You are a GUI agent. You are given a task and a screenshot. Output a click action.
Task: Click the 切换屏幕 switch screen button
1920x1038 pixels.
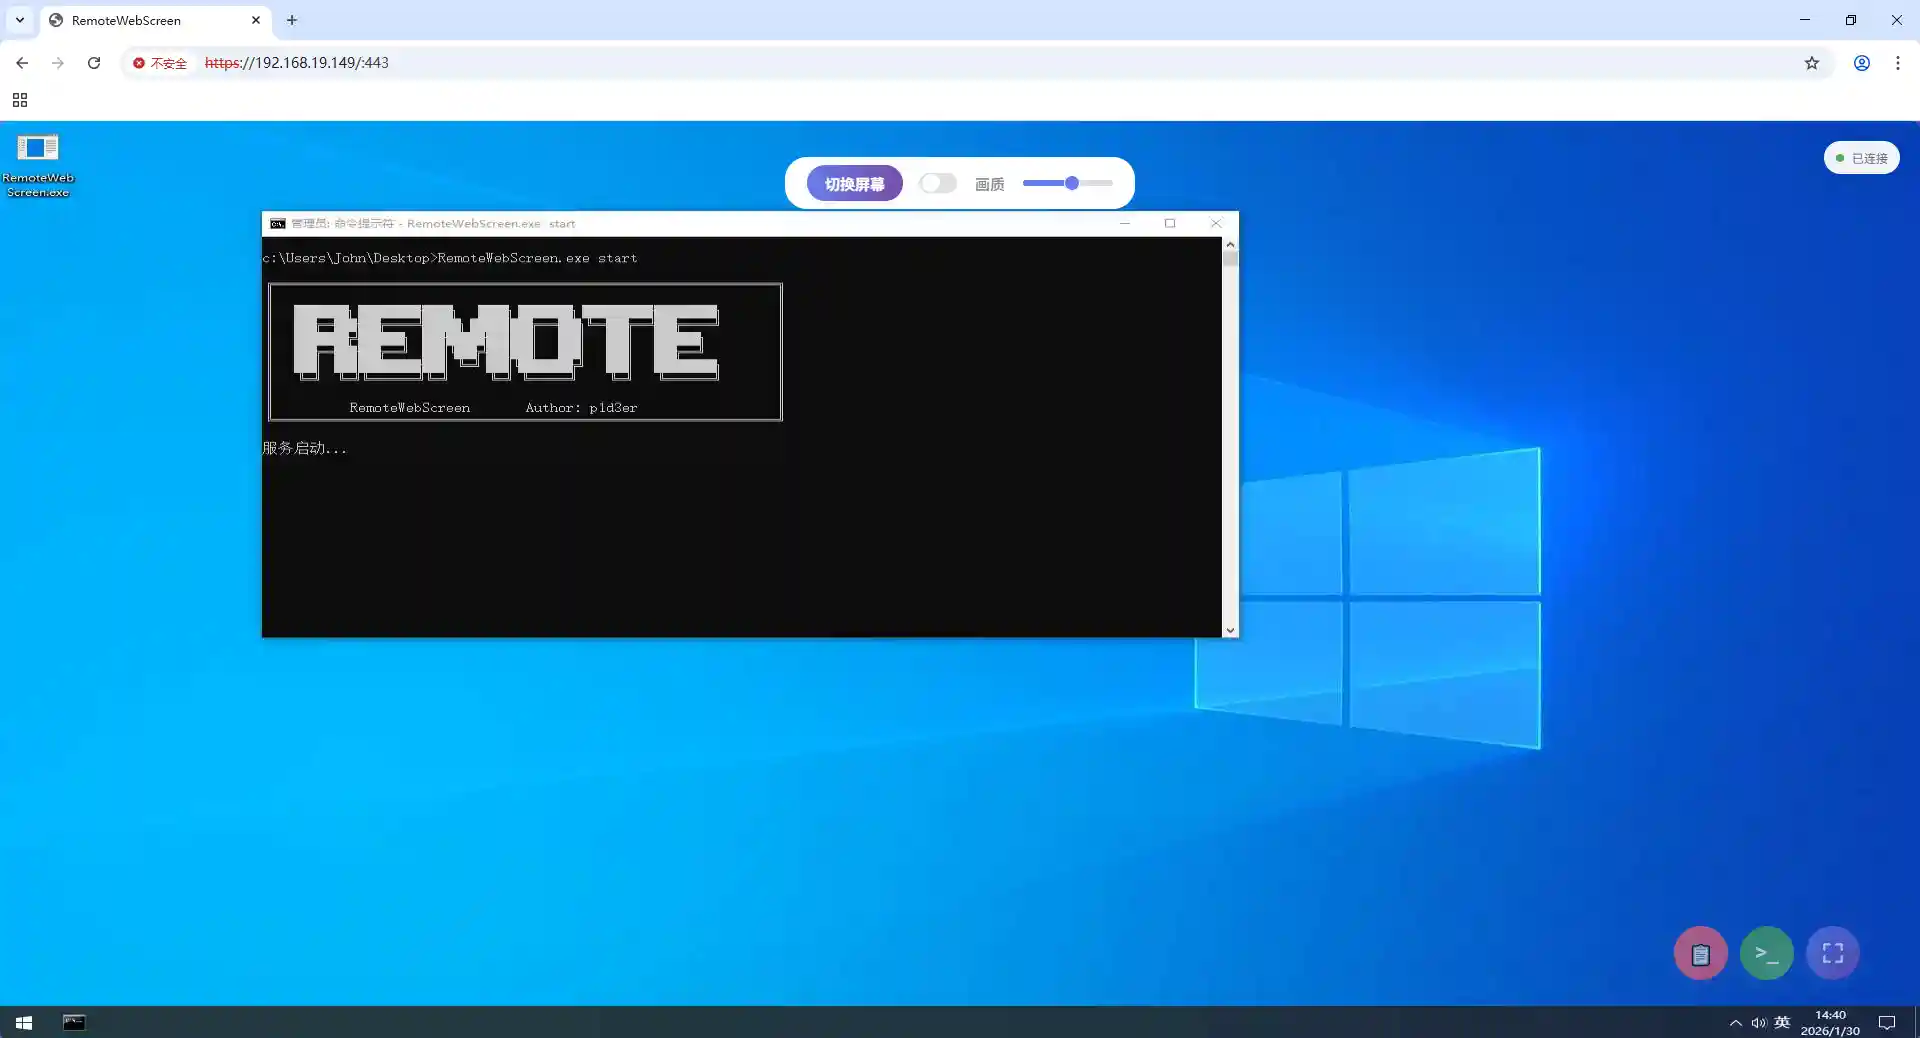tap(854, 184)
